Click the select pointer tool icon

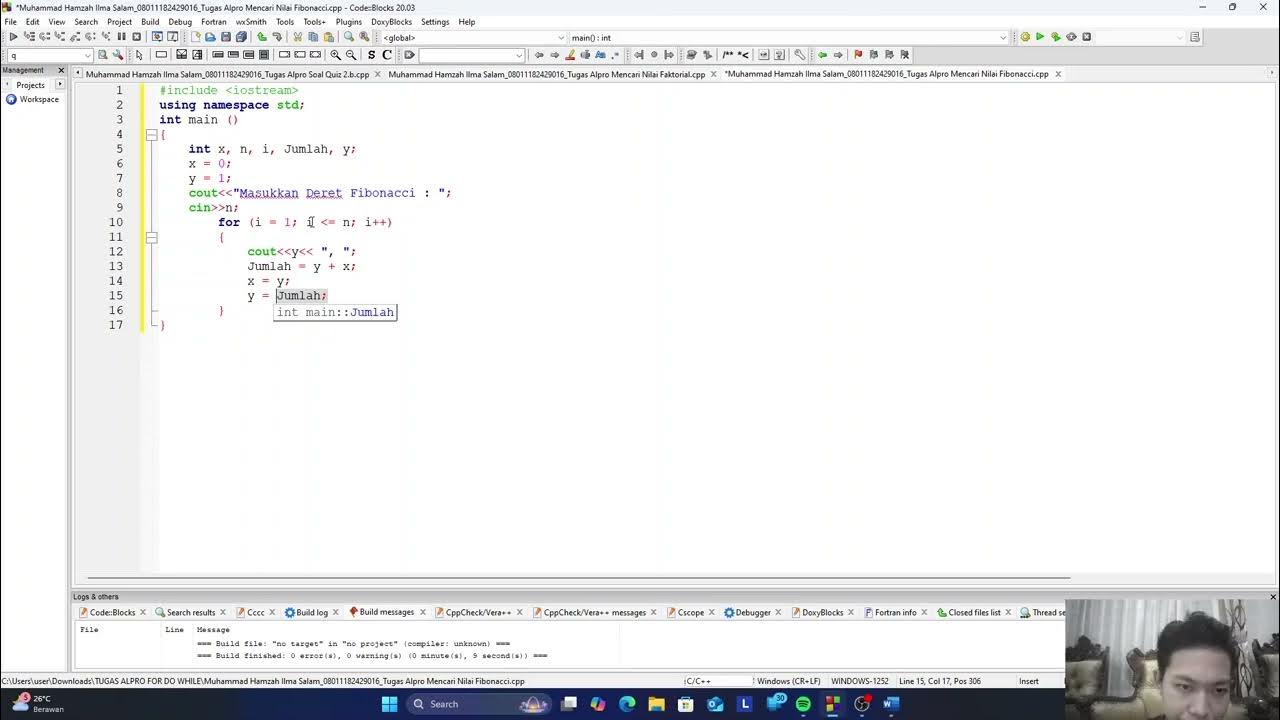139,55
